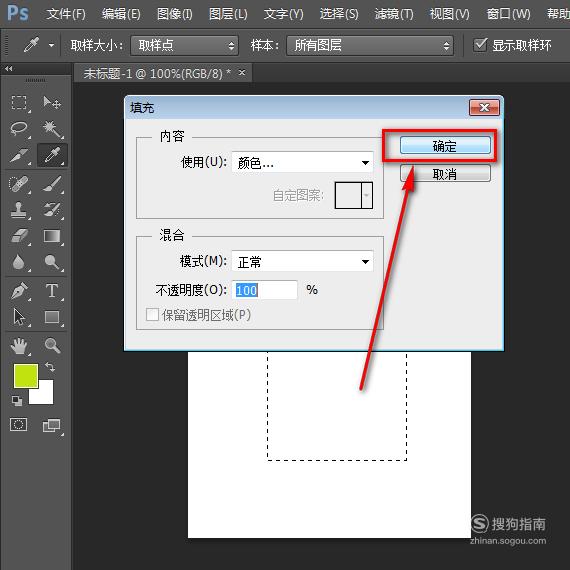The width and height of the screenshot is (570, 570).
Task: Select the Pen tool
Action: [x=19, y=290]
